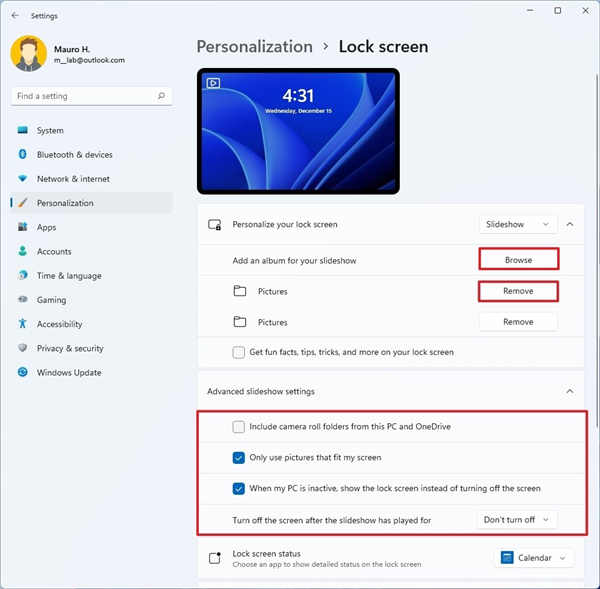
Task: Check Include camera roll folders option
Action: pyautogui.click(x=238, y=426)
